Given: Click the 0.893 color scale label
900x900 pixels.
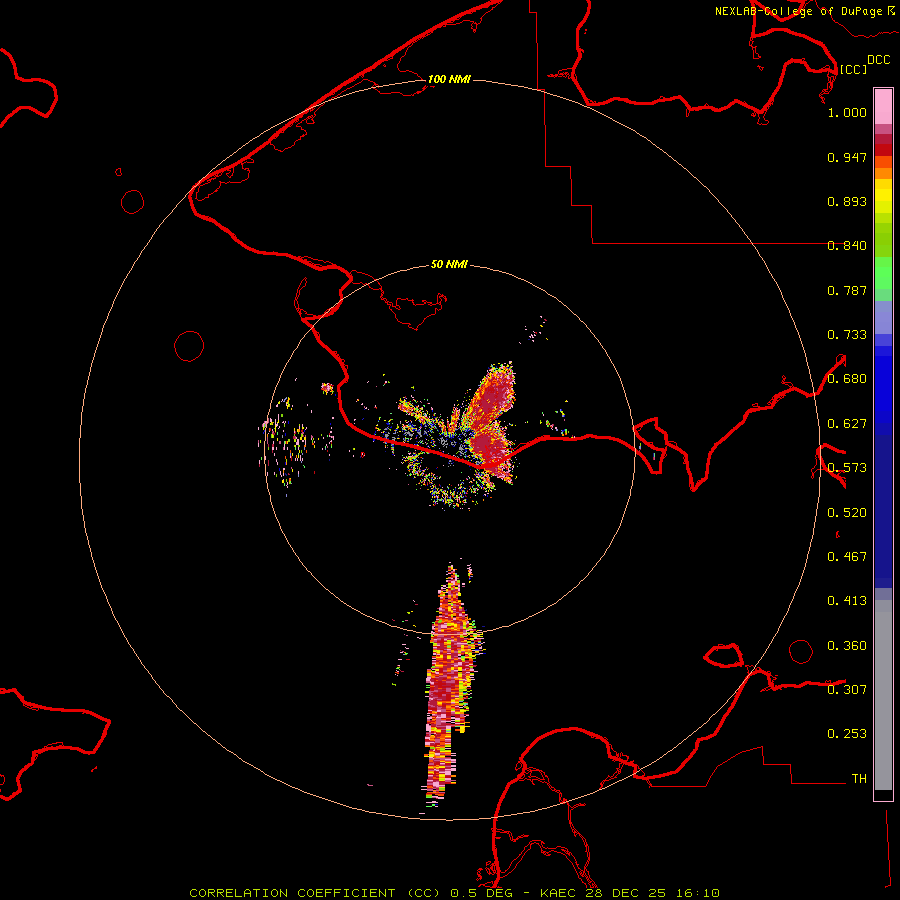Looking at the screenshot, I should coord(847,201).
